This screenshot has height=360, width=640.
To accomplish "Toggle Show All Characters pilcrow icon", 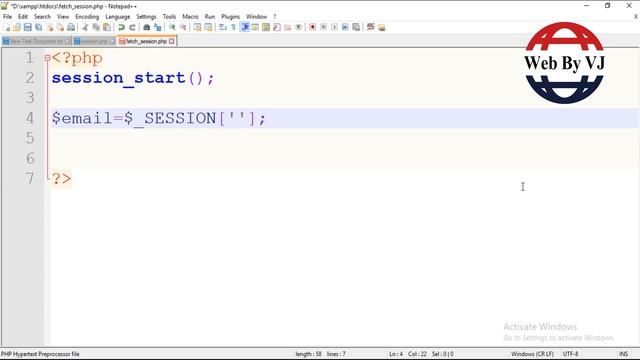I will [233, 27].
